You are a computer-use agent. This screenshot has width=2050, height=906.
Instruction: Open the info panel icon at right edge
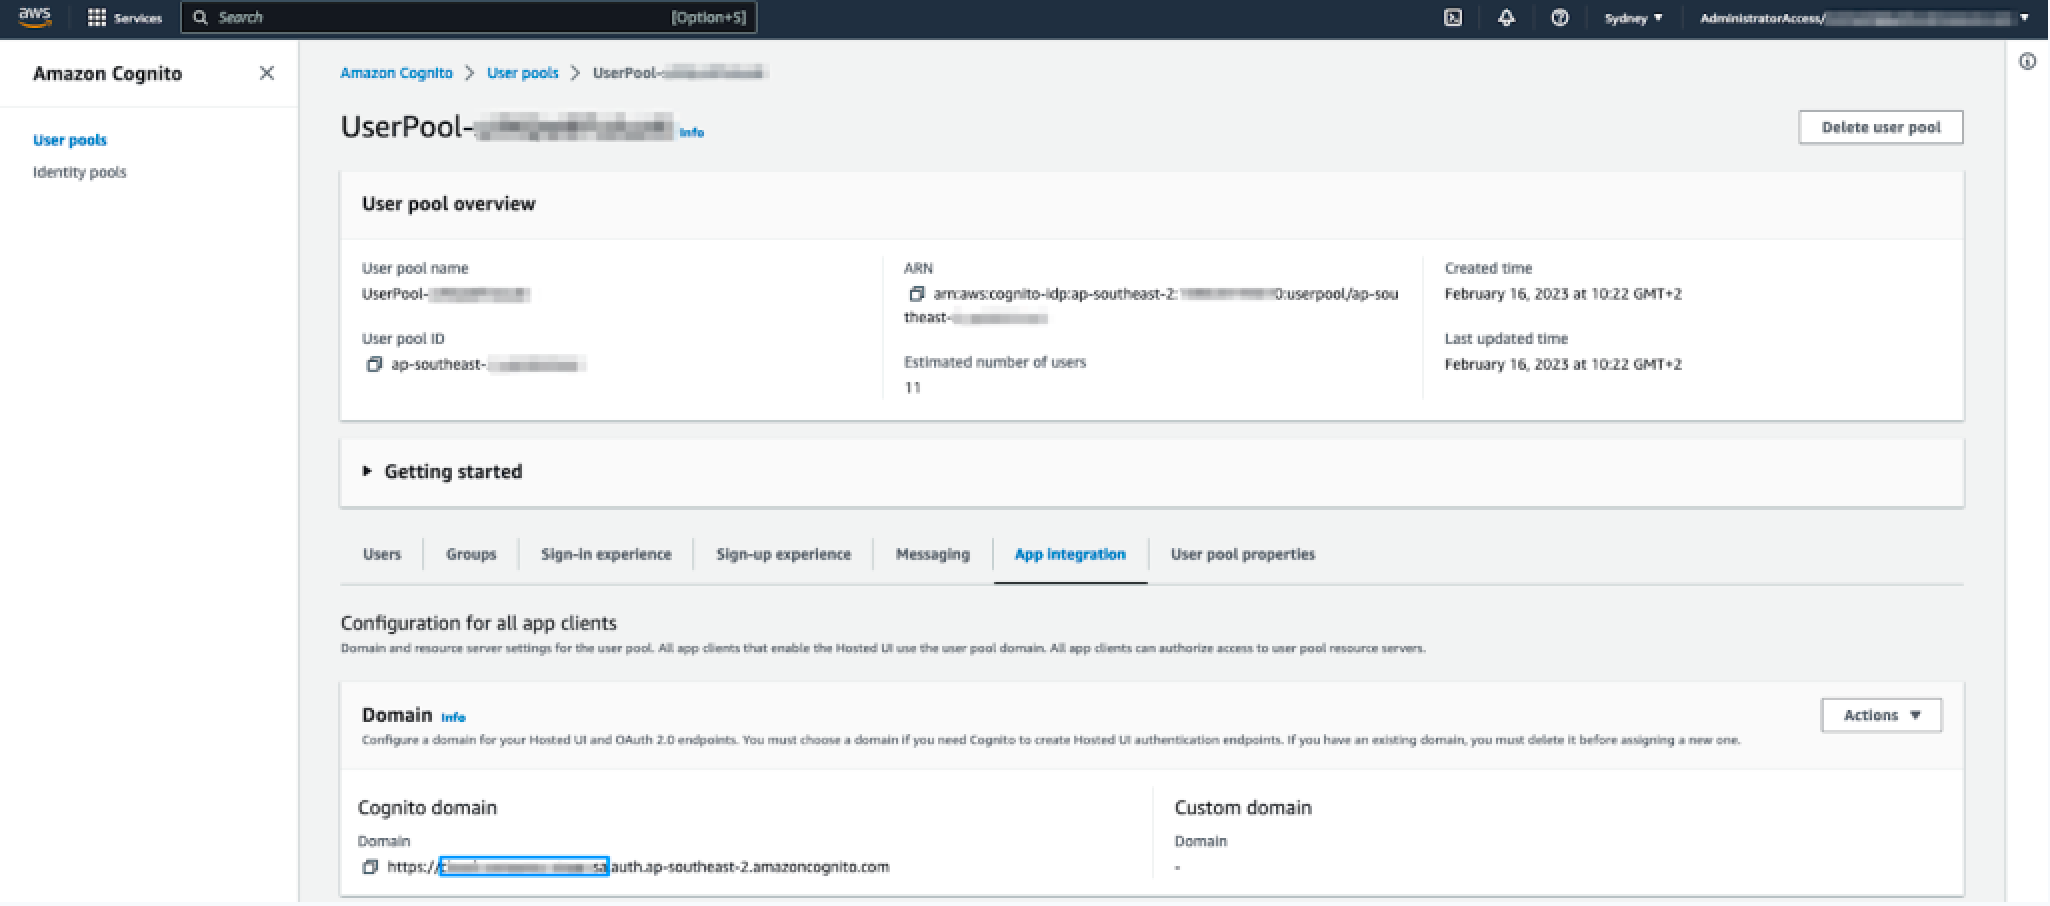pos(2027,62)
